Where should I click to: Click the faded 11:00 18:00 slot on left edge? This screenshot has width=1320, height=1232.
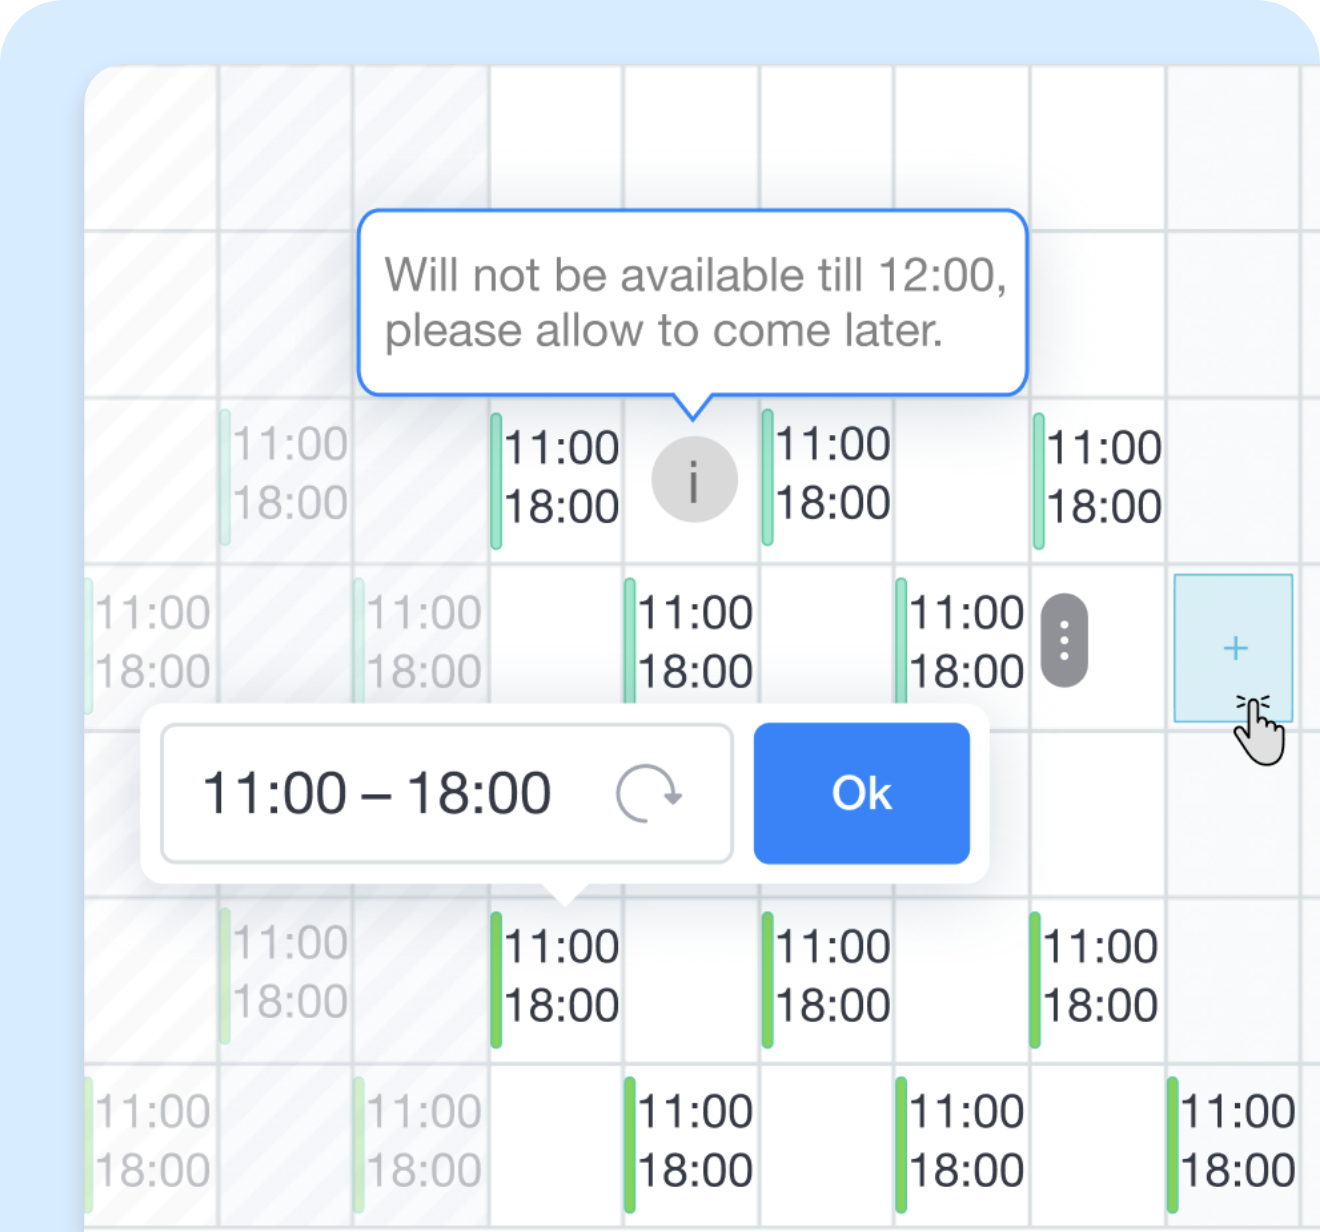point(150,640)
